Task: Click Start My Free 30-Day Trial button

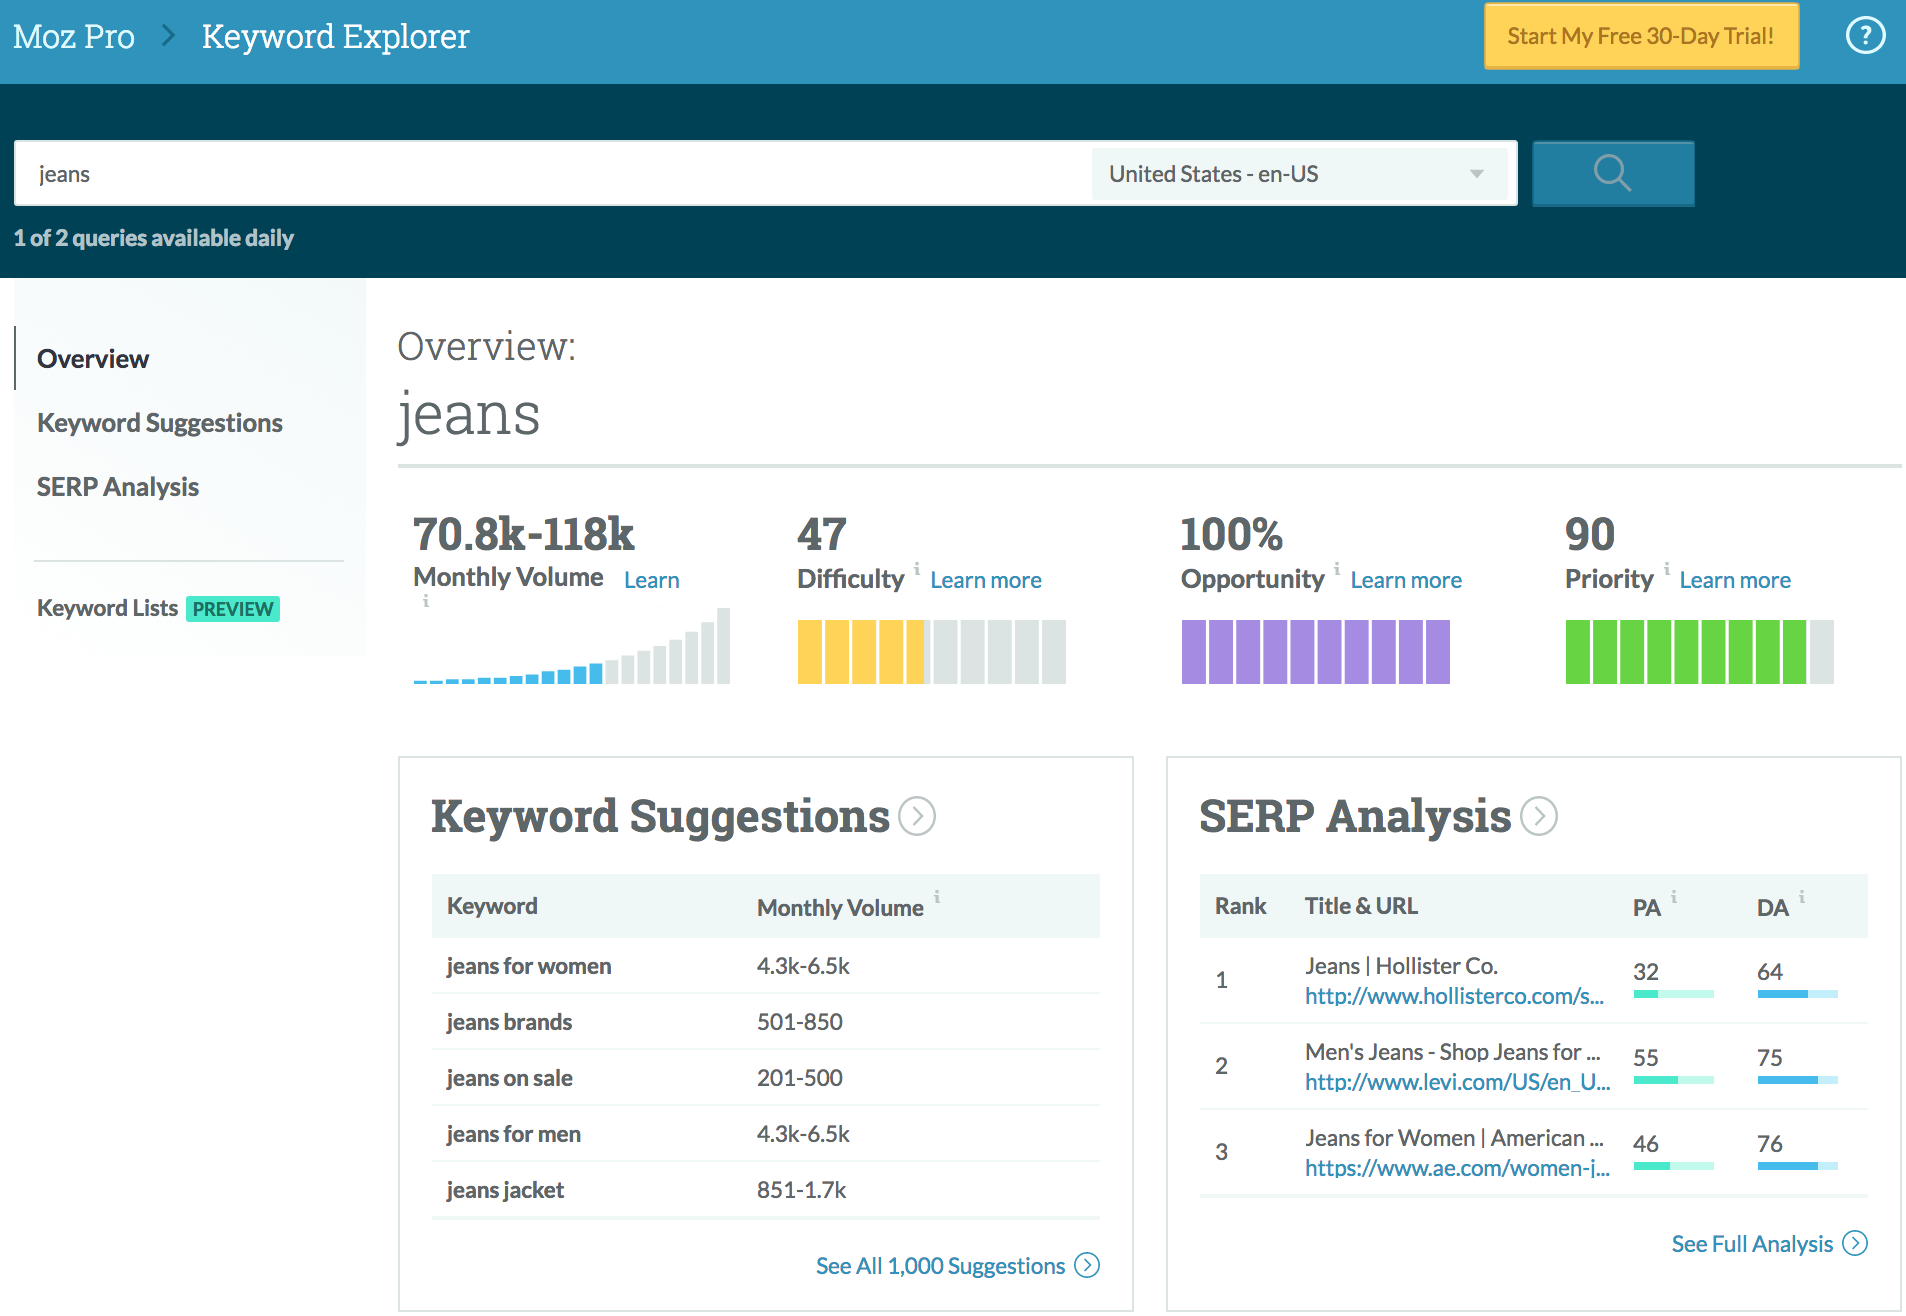Action: click(x=1640, y=36)
